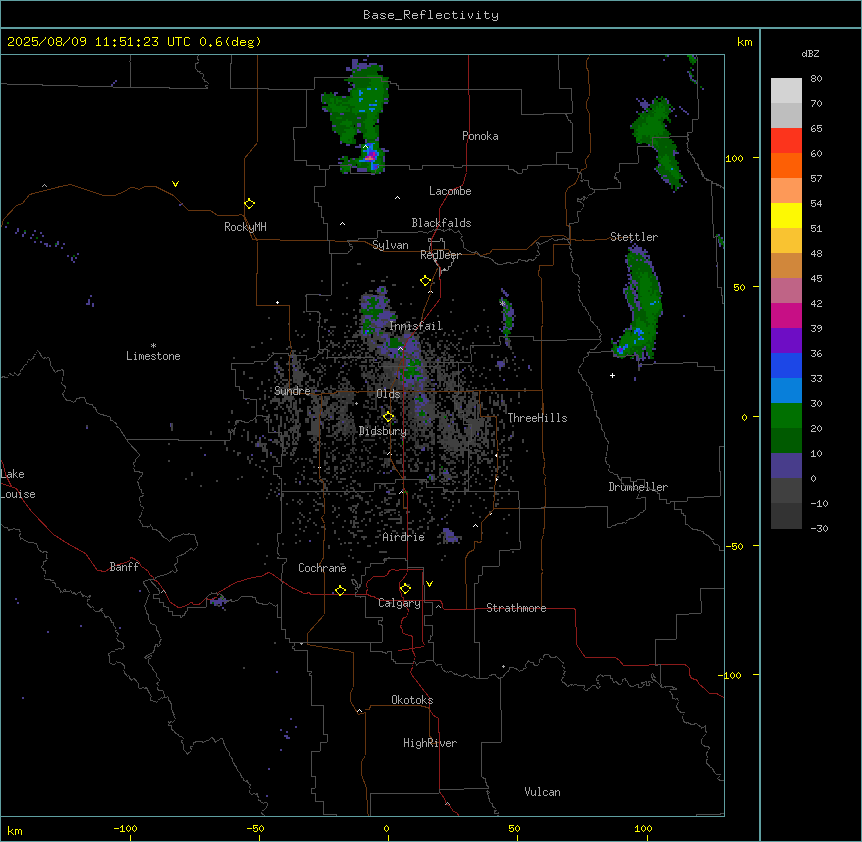Select the purple legend swatch below 39
This screenshot has height=842, width=862.
tap(786, 340)
